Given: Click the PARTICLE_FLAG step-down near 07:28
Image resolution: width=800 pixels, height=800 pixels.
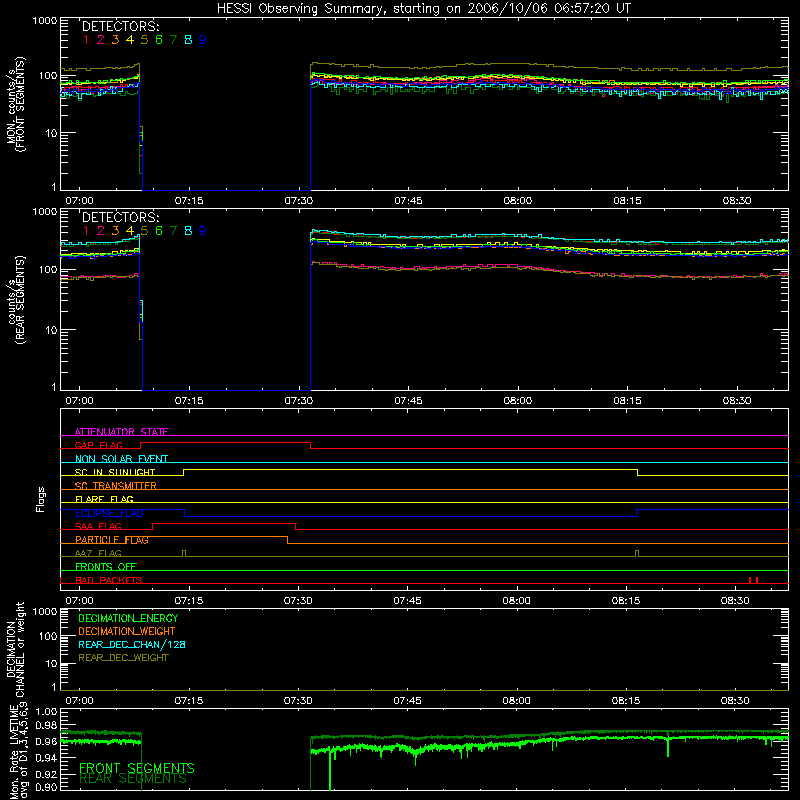Looking at the screenshot, I should coord(288,540).
